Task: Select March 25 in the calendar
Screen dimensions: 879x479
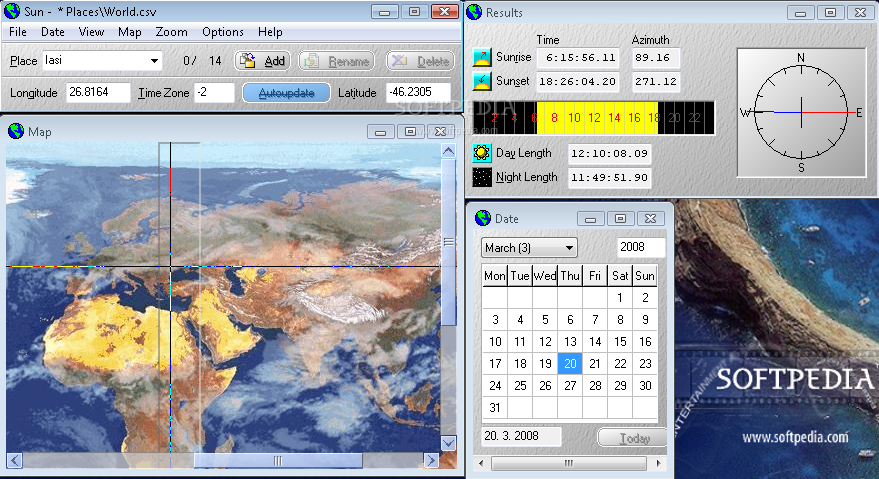Action: [x=520, y=386]
